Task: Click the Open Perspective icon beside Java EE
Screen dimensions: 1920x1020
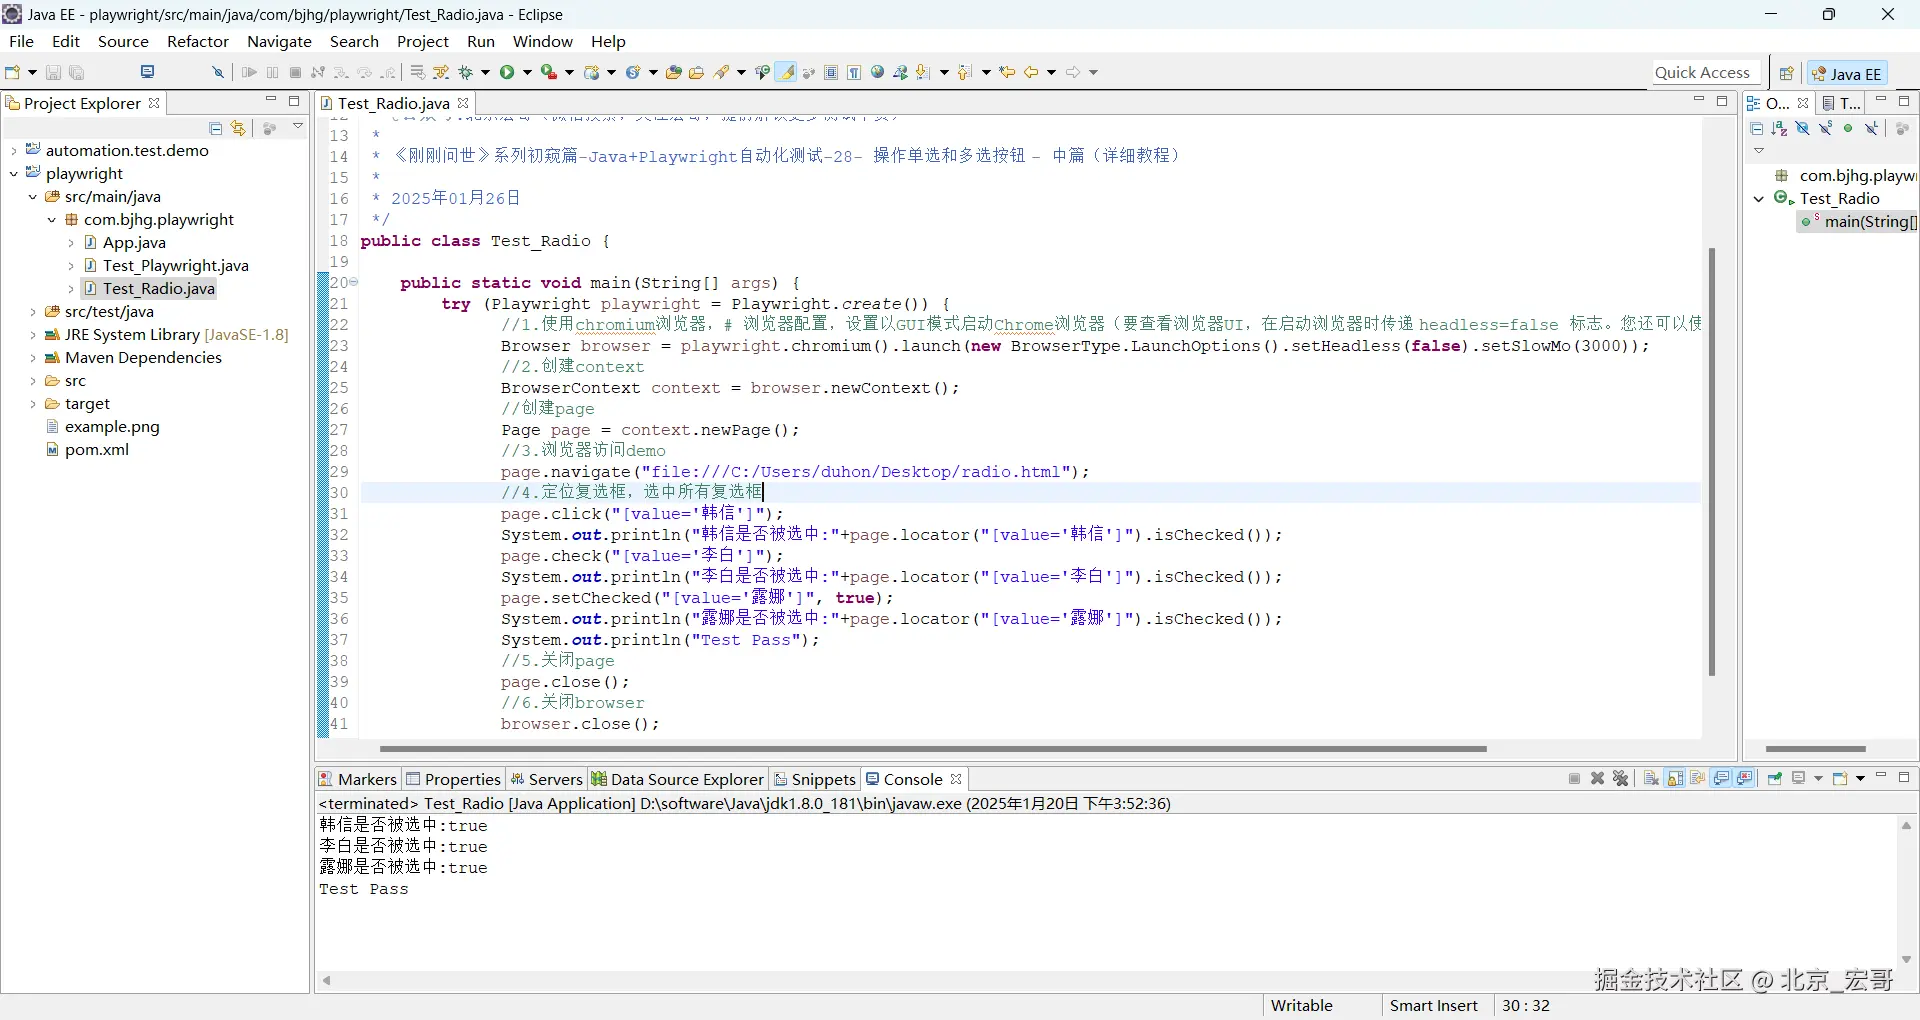Action: [1786, 73]
